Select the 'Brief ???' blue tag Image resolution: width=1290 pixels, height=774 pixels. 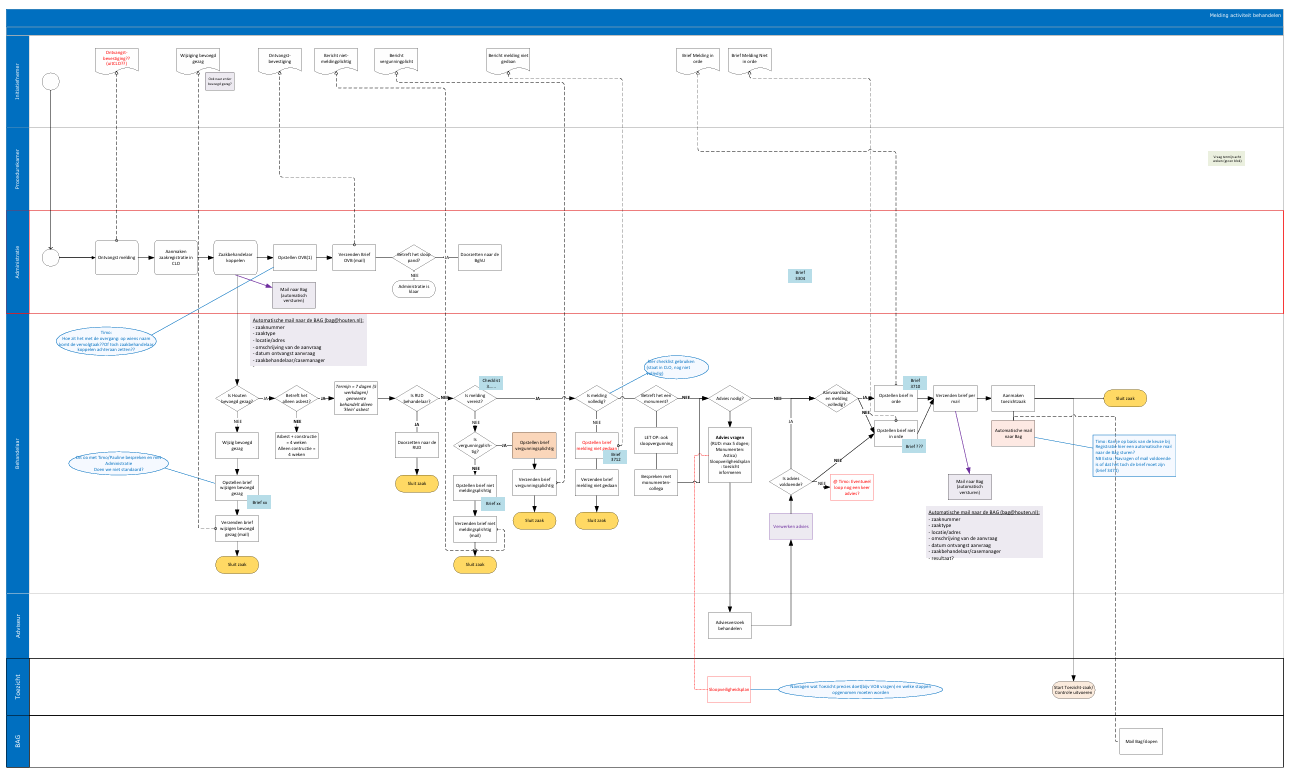click(915, 447)
